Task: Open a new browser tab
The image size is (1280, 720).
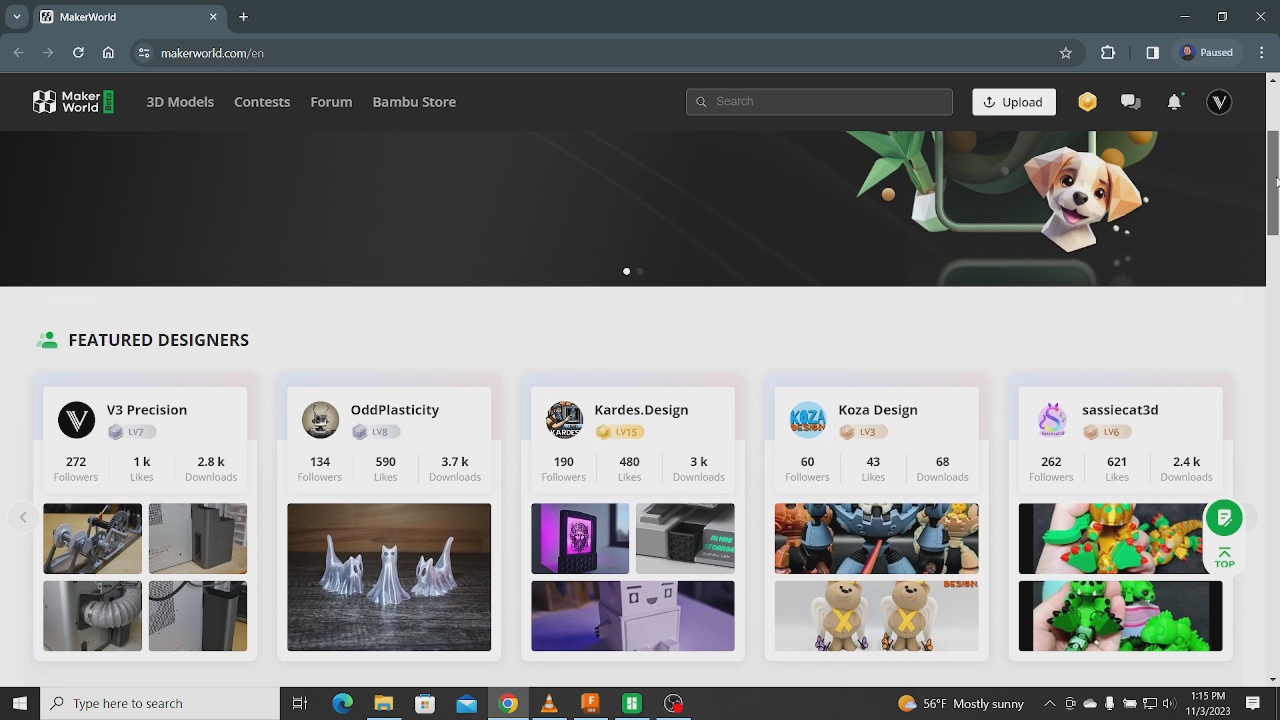Action: [x=243, y=17]
